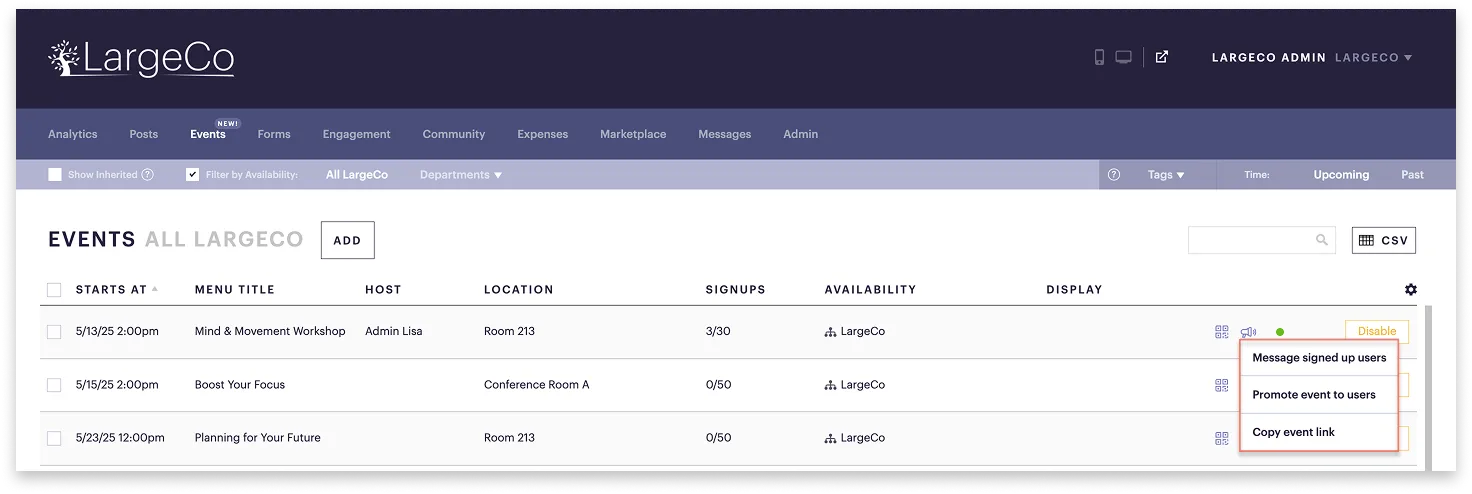Show Upcoming events
The width and height of the screenshot is (1472, 494).
click(x=1341, y=174)
